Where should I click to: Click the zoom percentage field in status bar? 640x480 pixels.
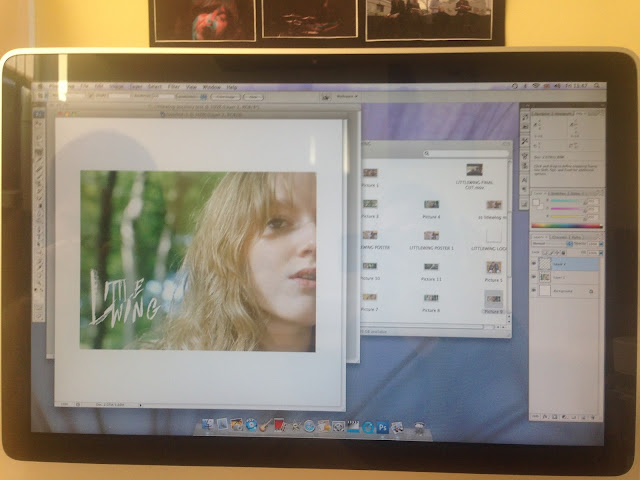(x=64, y=404)
